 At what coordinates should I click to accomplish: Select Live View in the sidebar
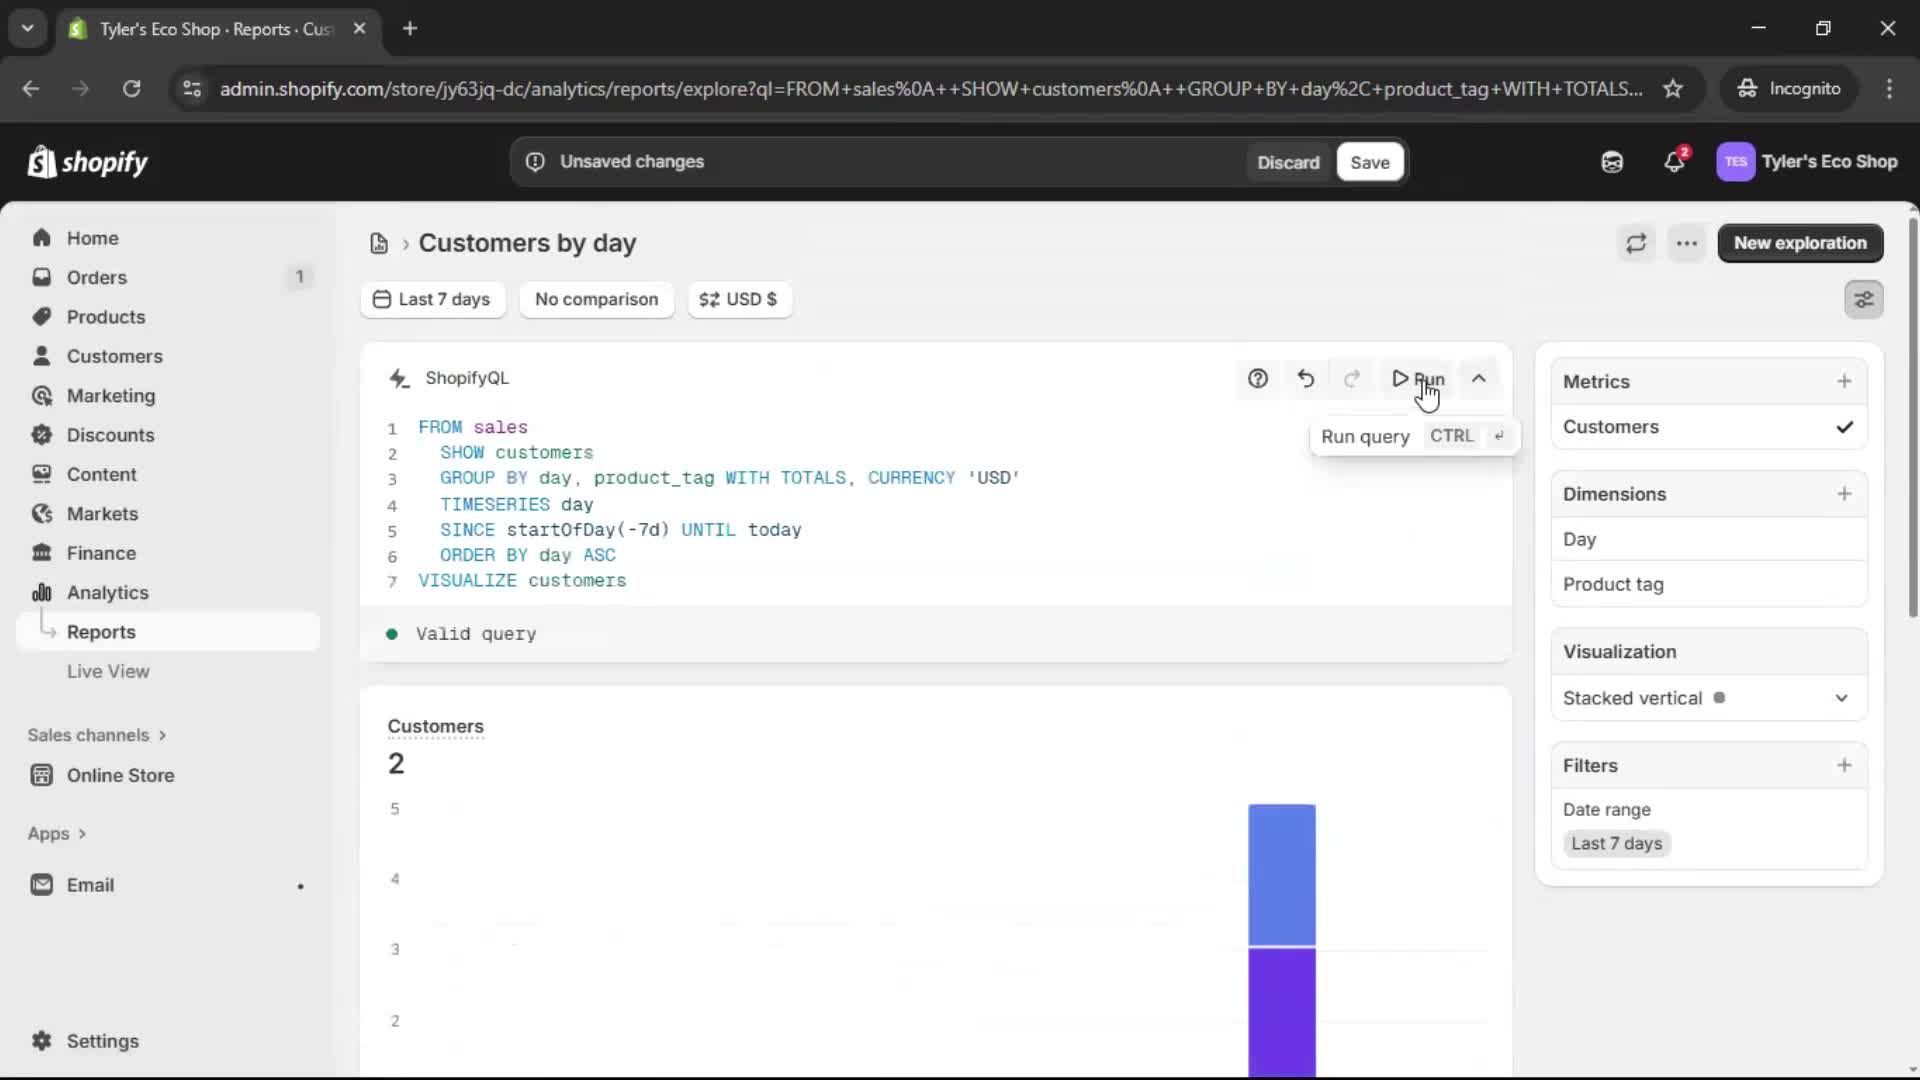tap(109, 671)
